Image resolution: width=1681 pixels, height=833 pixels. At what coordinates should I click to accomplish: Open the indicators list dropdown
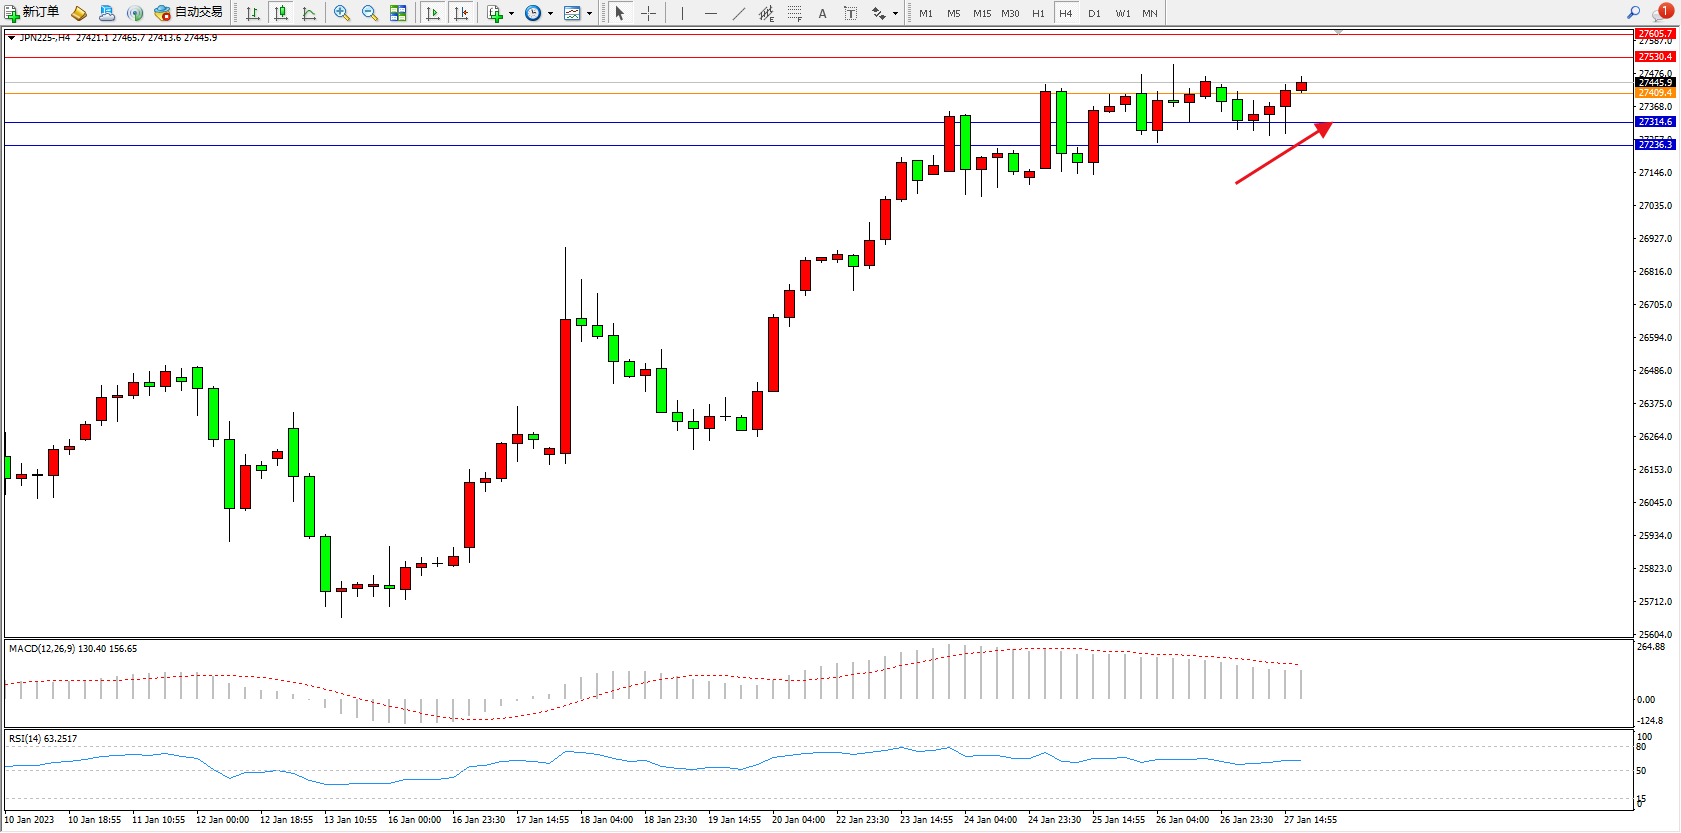pyautogui.click(x=511, y=13)
